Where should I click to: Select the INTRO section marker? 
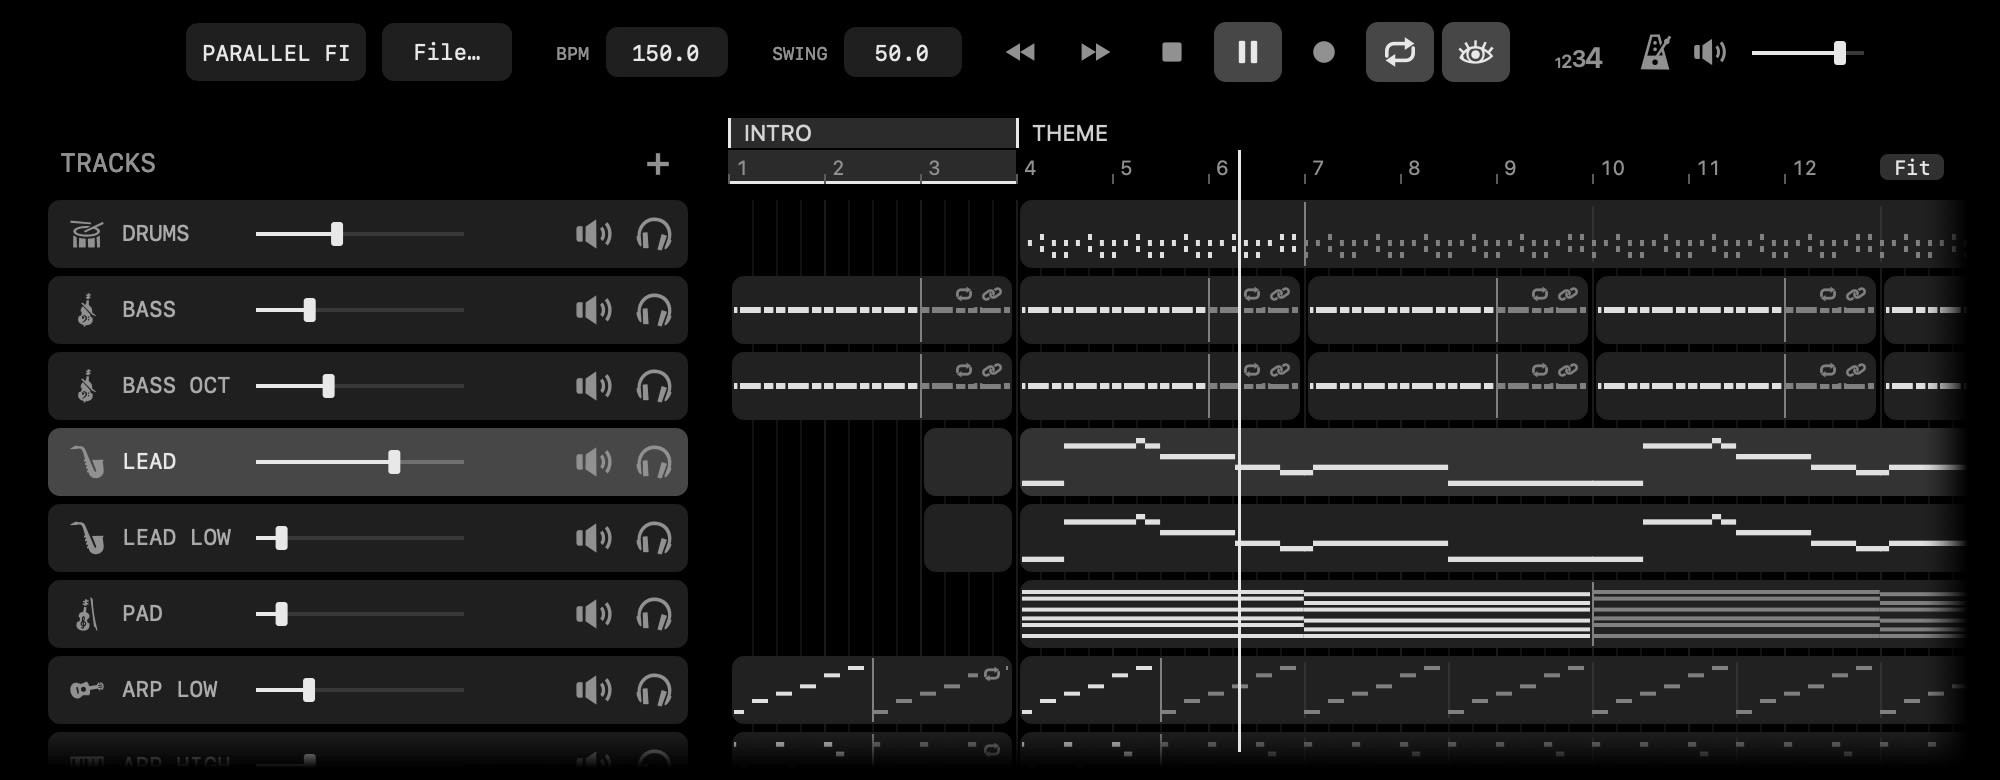click(872, 133)
